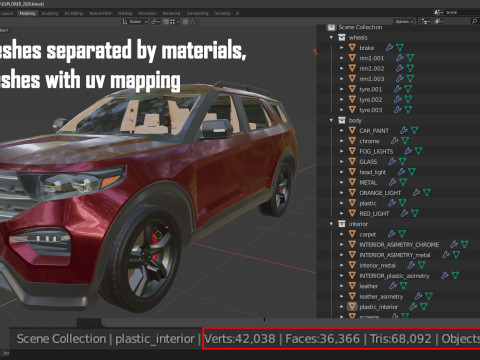Switch to the Layout workspace tab

pos(7,13)
